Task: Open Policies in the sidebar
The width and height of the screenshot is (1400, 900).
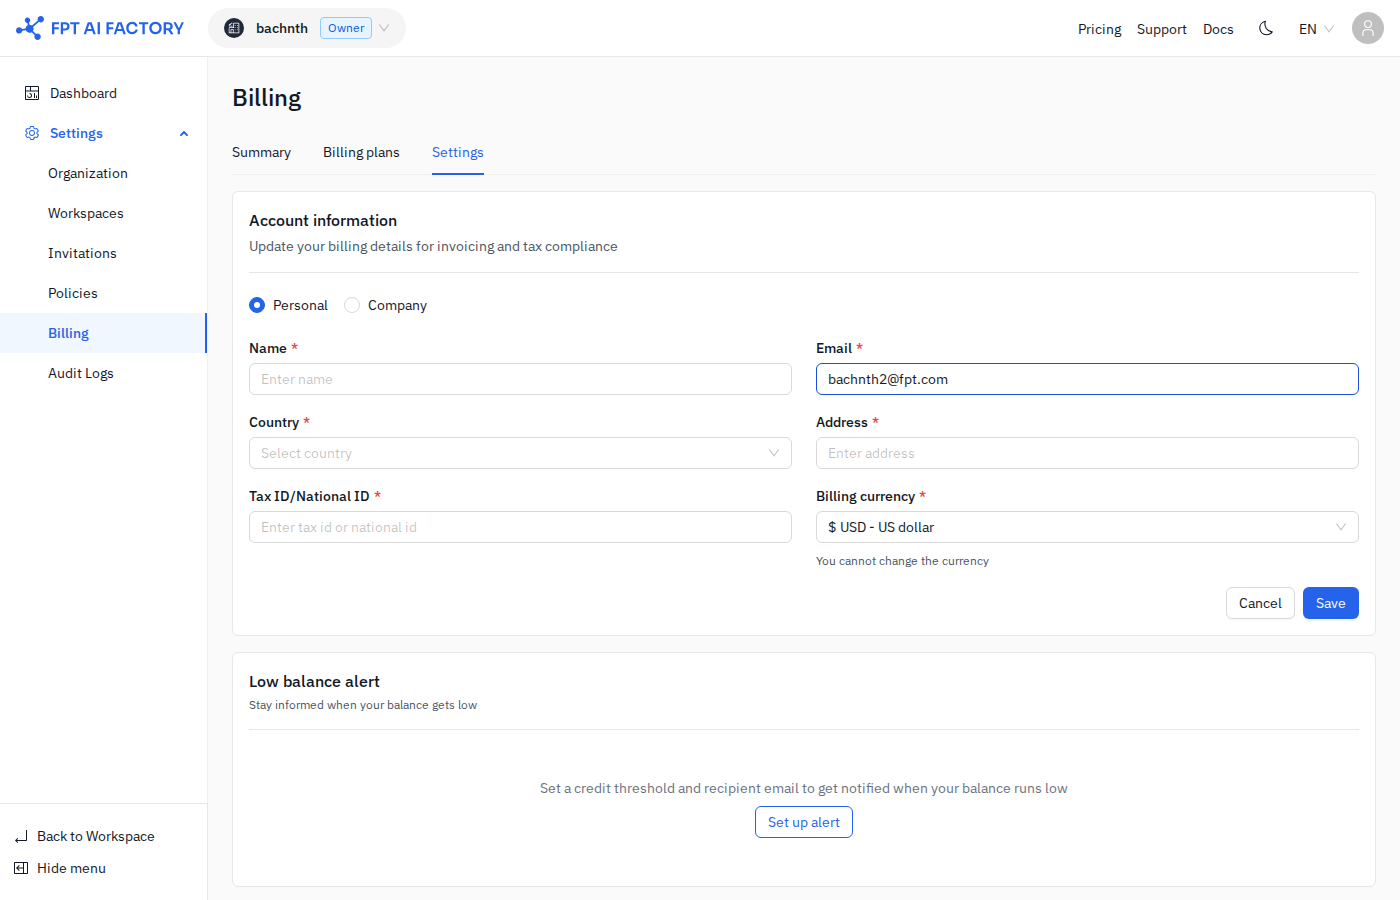Action: pos(103,293)
